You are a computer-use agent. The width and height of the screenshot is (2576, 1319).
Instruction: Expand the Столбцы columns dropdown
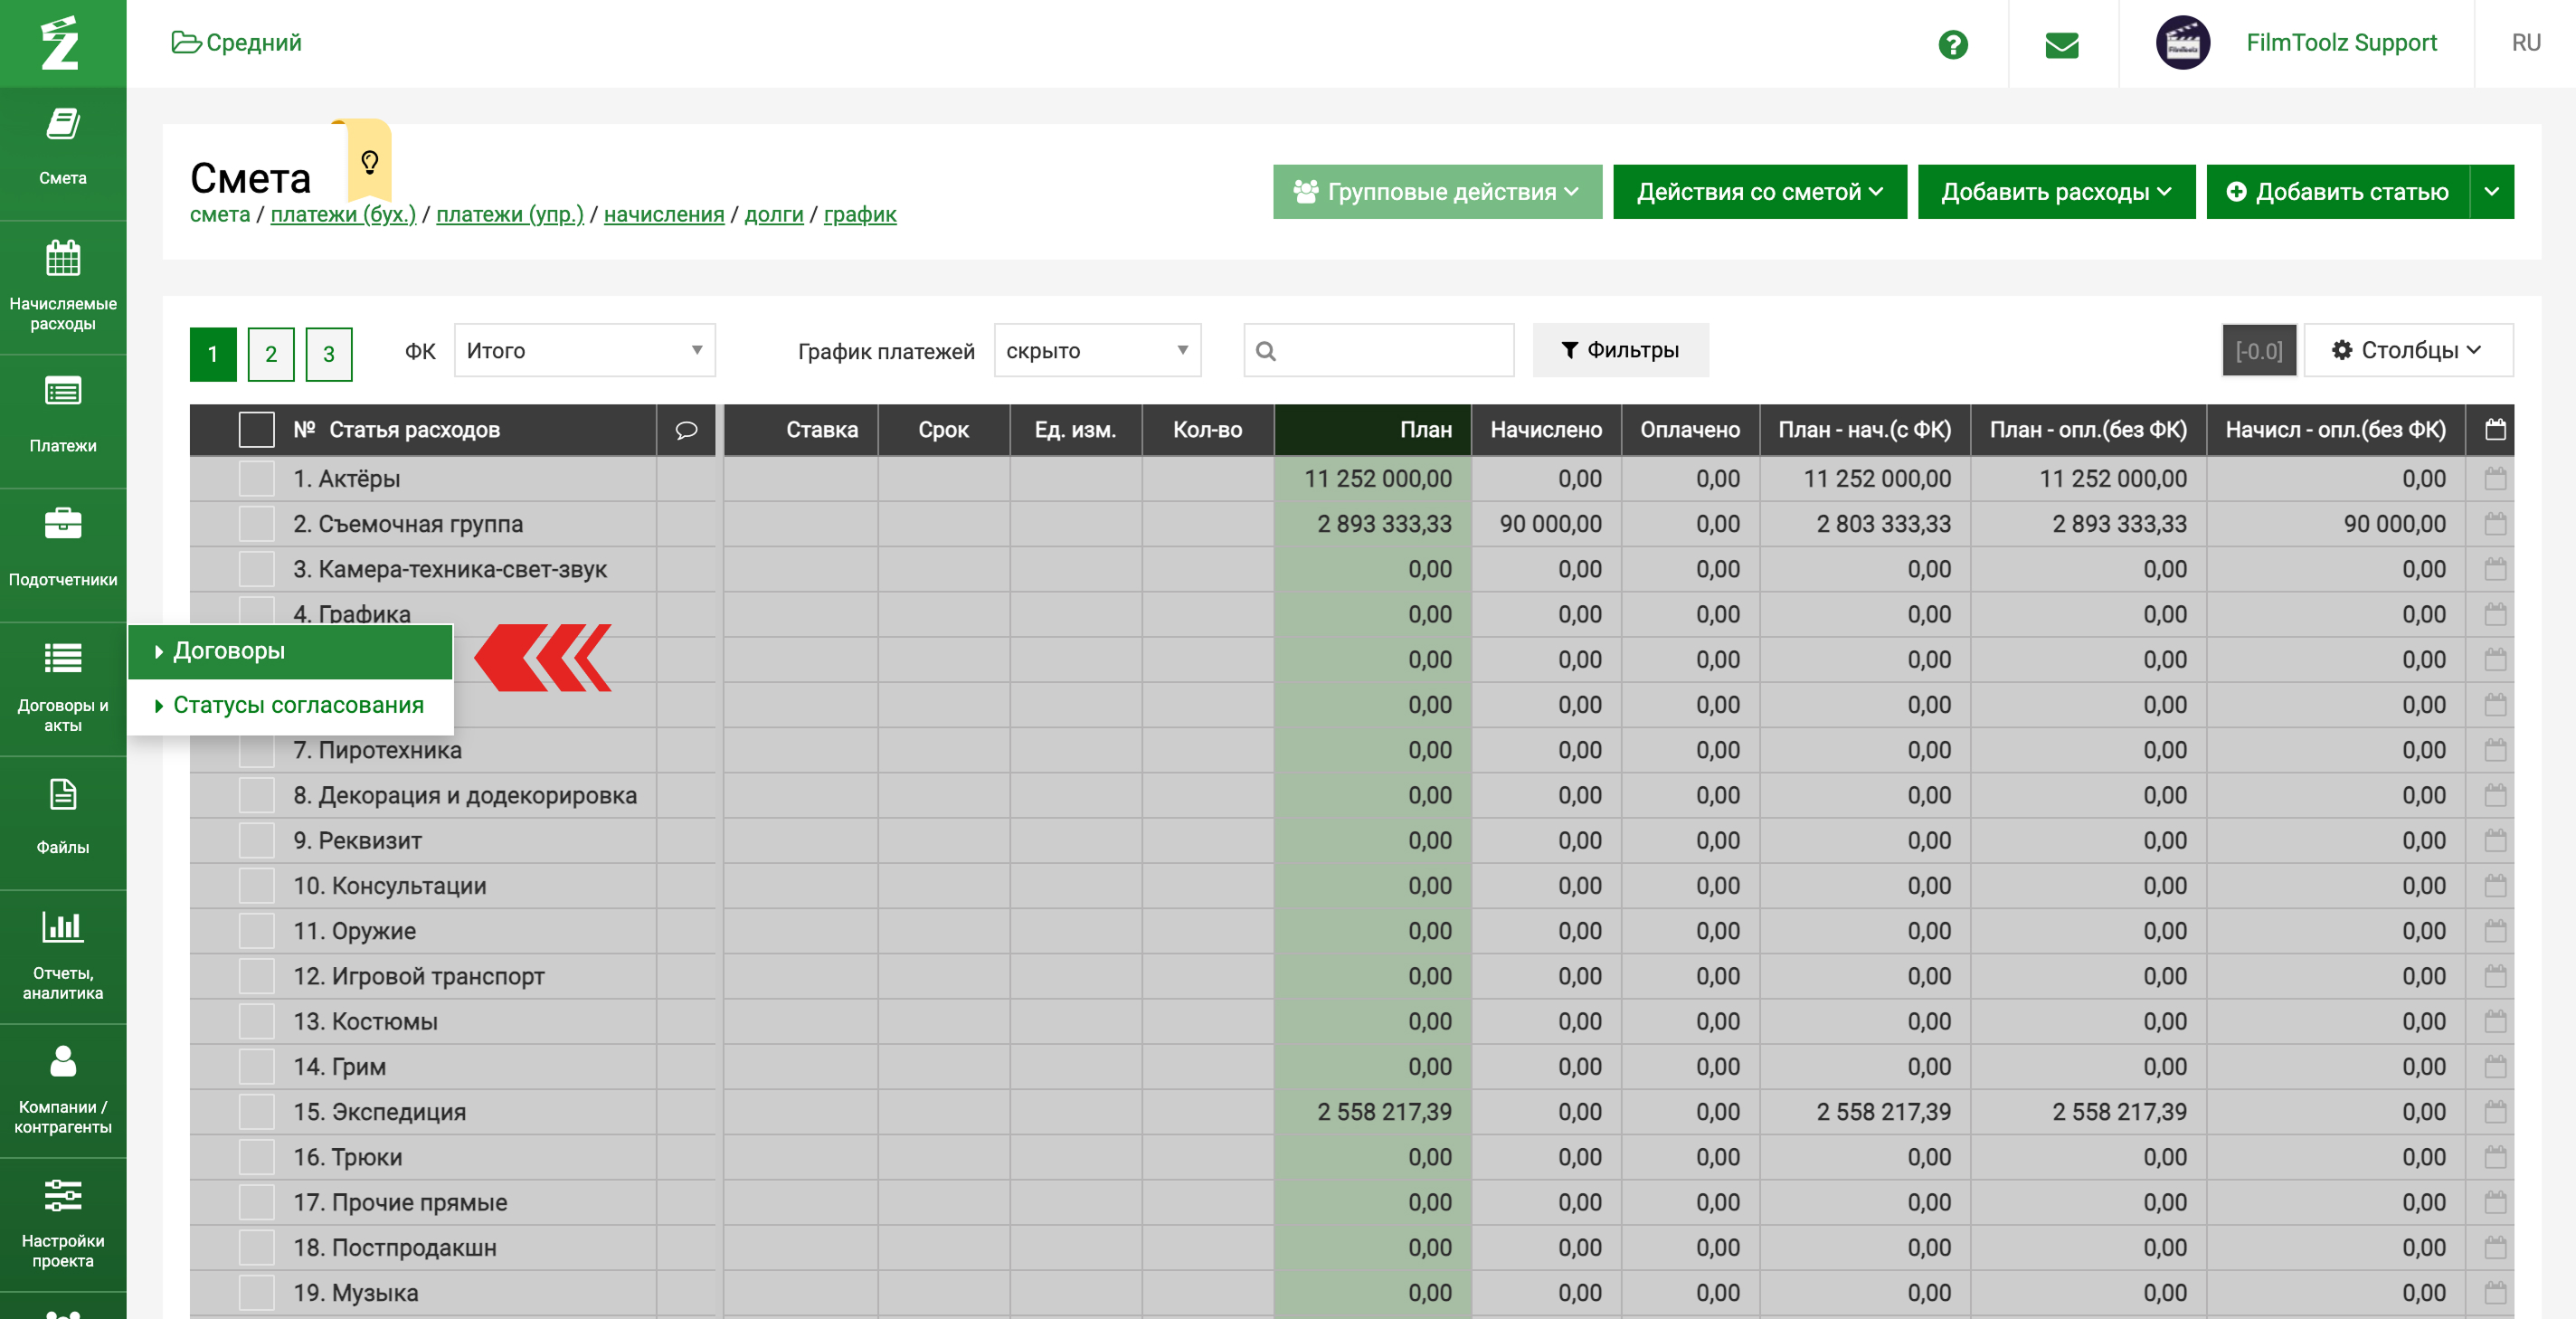pos(2407,350)
